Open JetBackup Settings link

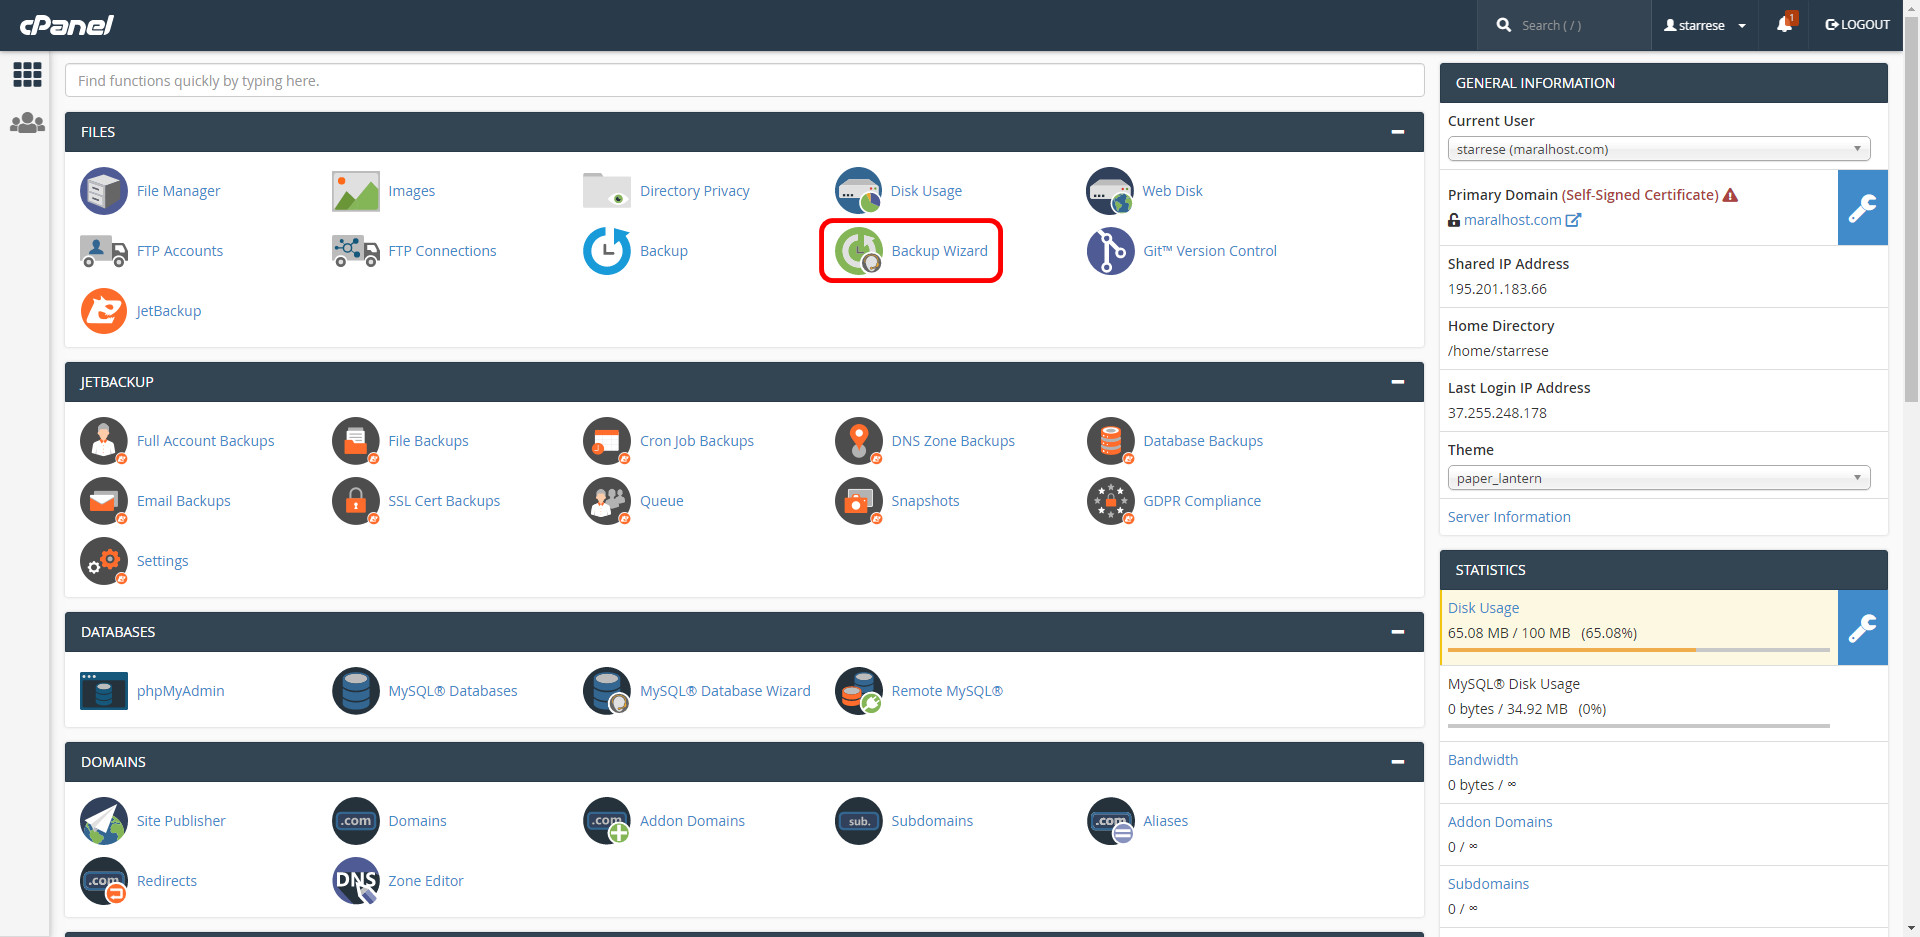coord(162,561)
